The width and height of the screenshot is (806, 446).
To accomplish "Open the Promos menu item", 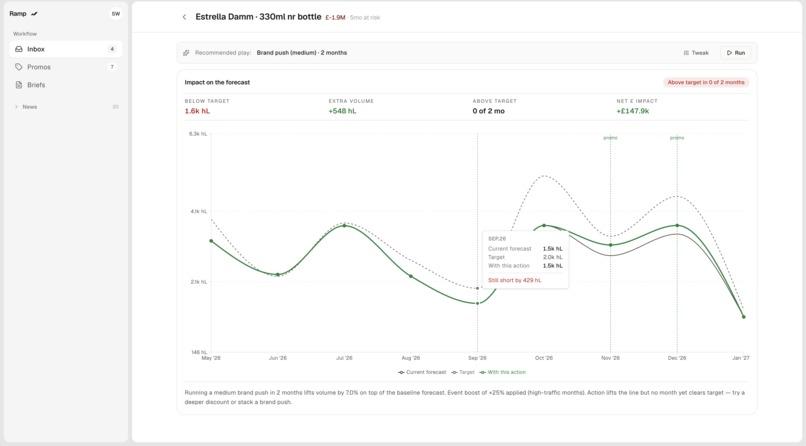I will [x=66, y=67].
